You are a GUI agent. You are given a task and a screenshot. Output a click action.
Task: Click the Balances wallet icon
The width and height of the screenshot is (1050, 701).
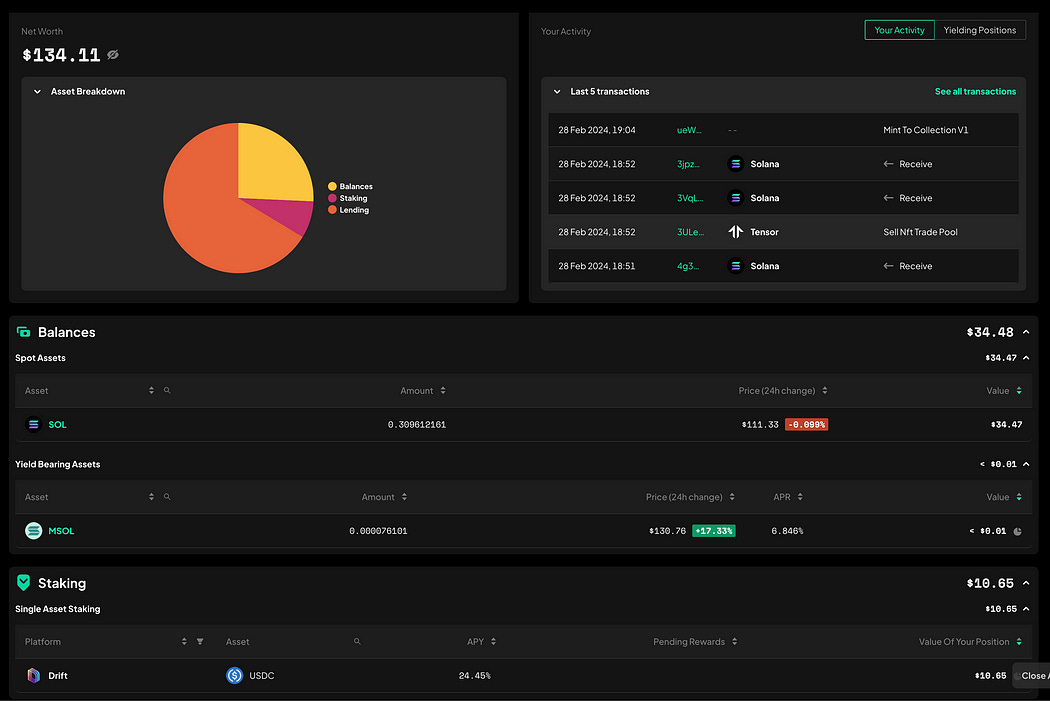(x=23, y=332)
